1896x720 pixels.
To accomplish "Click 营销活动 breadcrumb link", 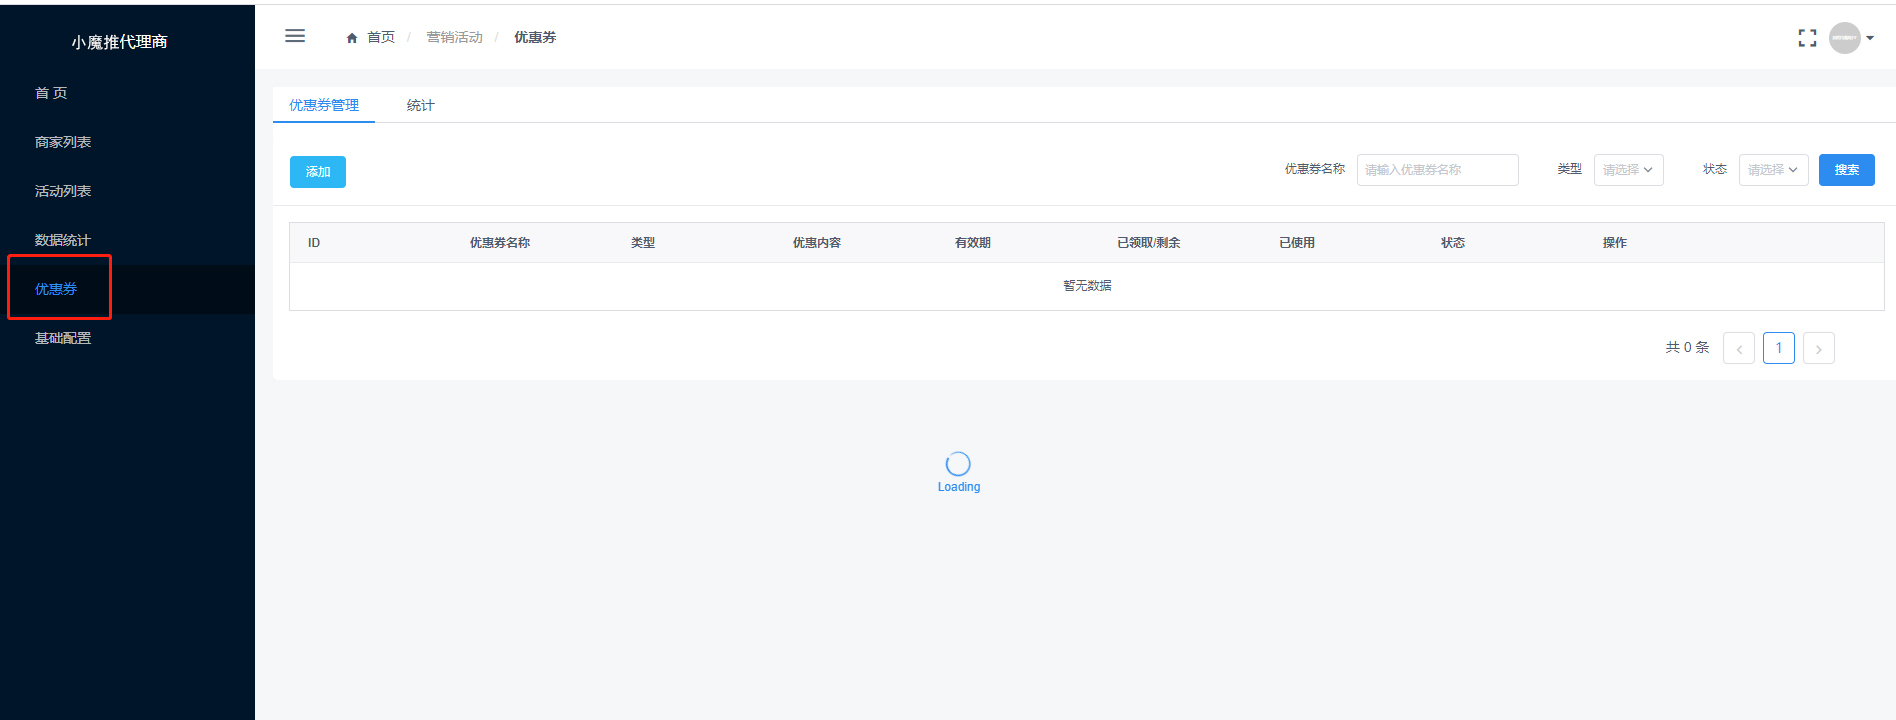I will tap(454, 37).
